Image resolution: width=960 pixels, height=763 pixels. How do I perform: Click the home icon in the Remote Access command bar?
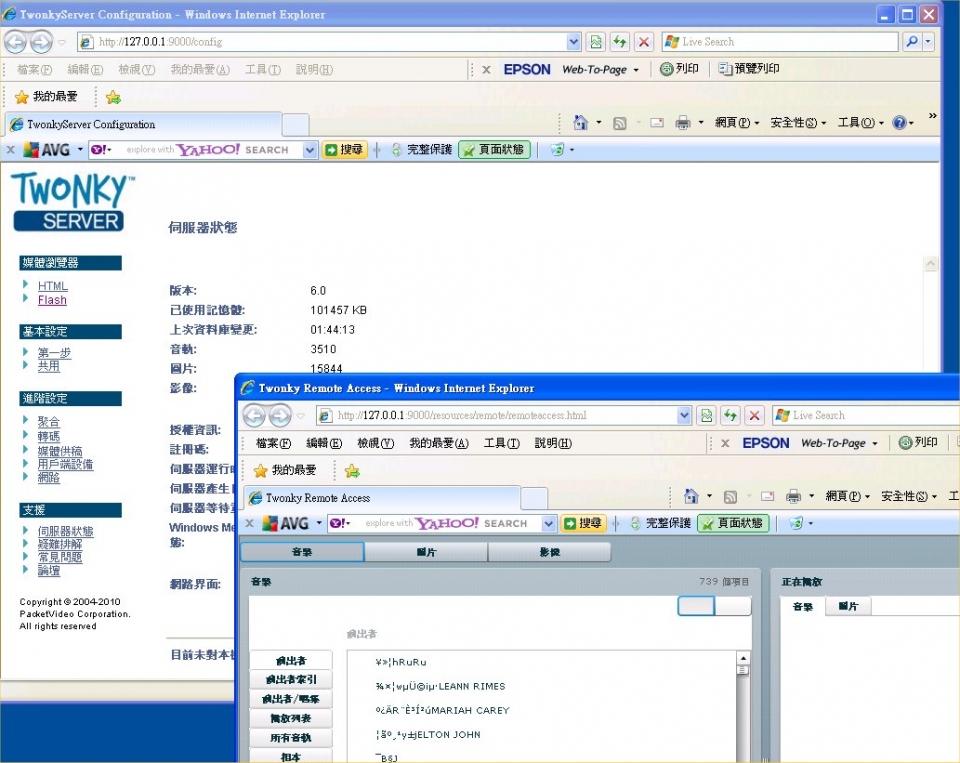pos(691,497)
